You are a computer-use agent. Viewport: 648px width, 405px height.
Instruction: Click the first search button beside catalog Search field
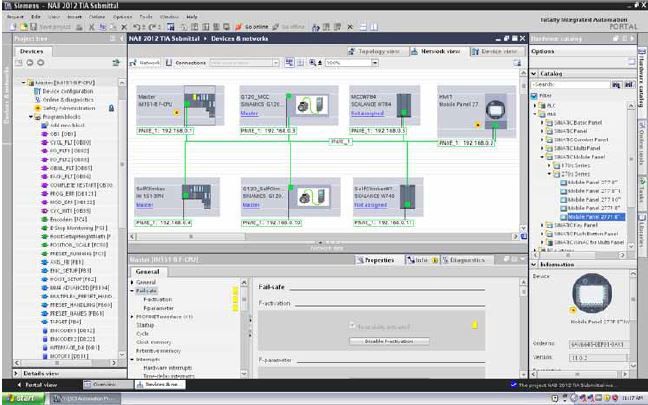(616, 84)
